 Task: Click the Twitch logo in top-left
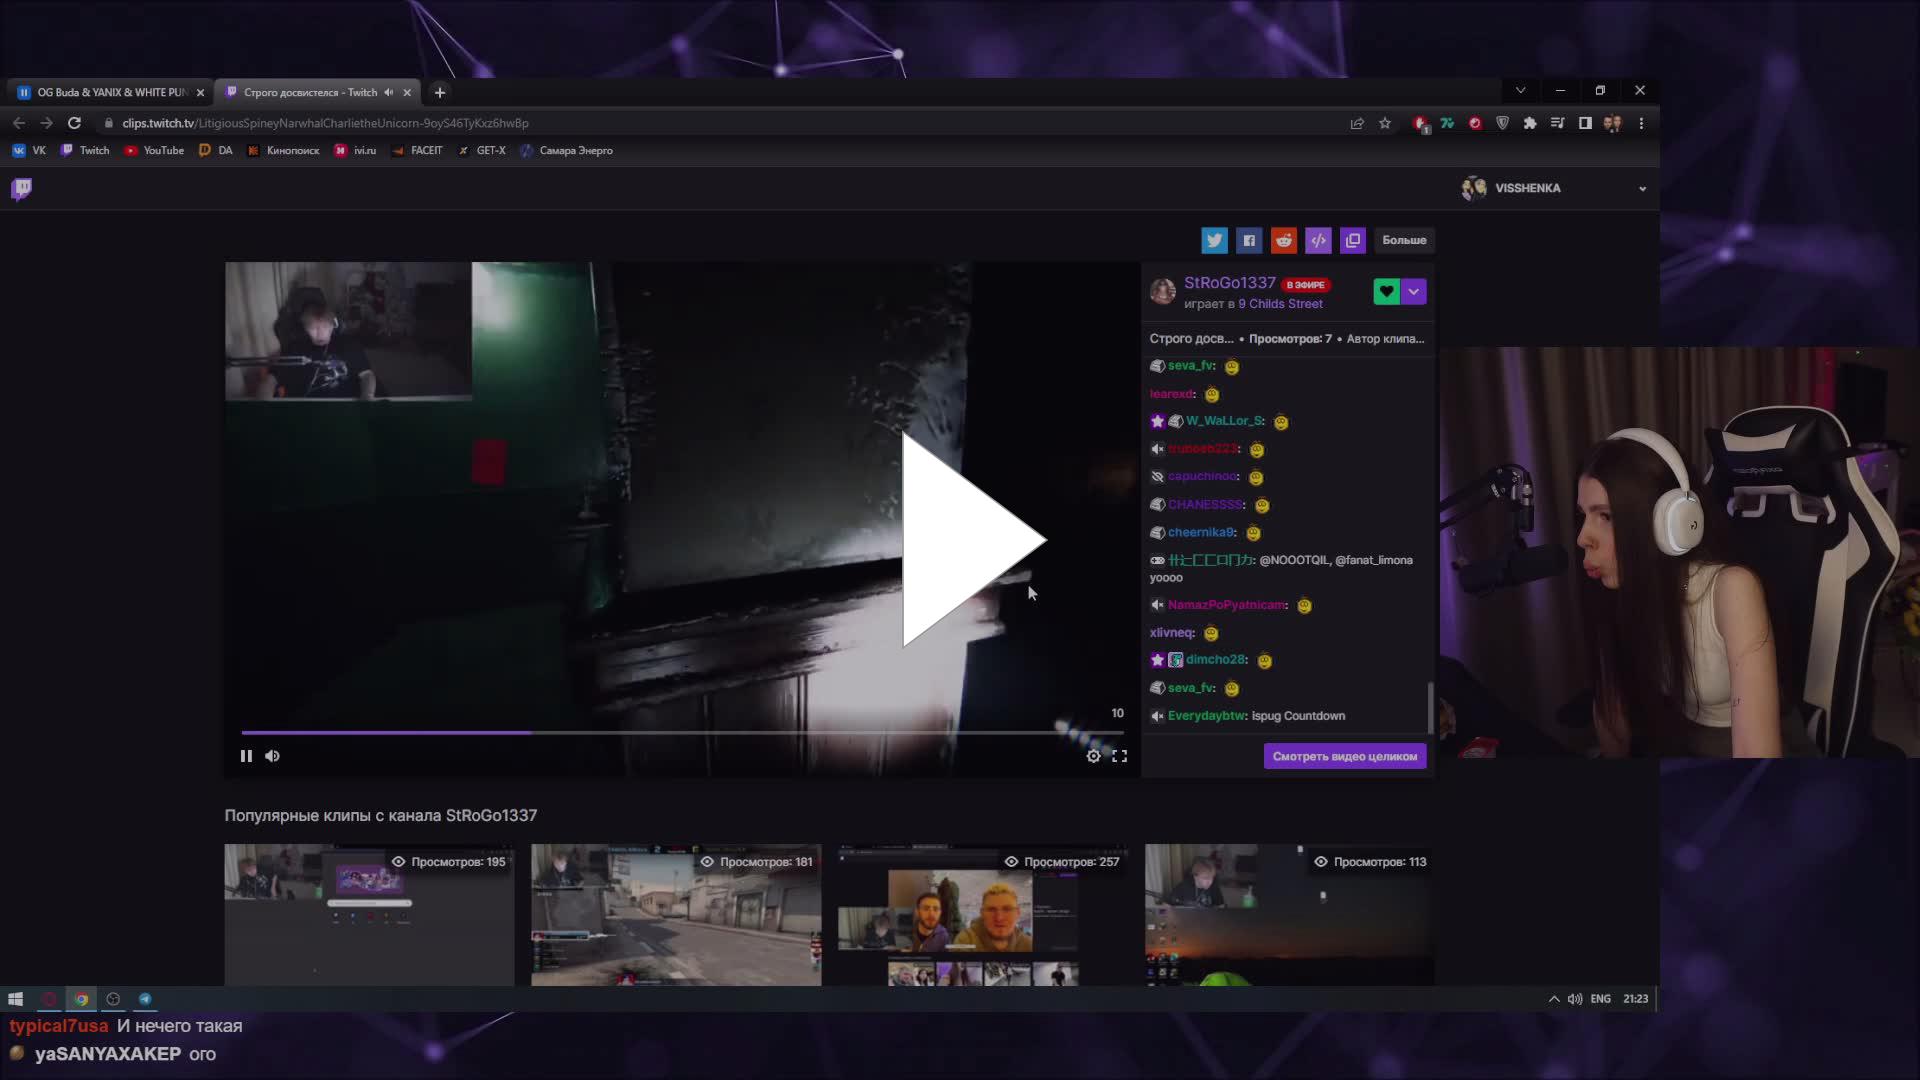click(x=21, y=188)
